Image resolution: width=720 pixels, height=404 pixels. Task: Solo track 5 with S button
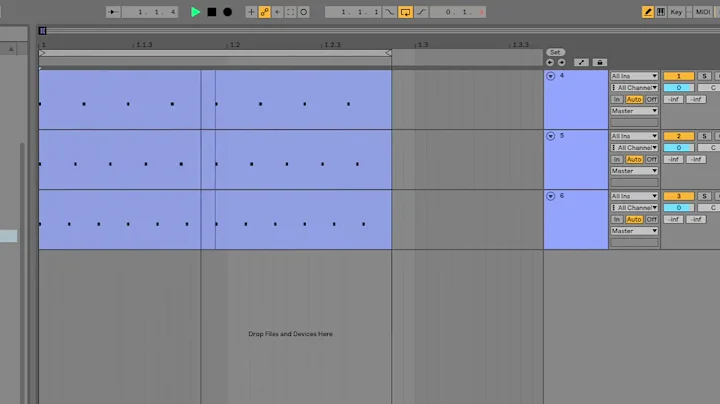click(x=704, y=136)
